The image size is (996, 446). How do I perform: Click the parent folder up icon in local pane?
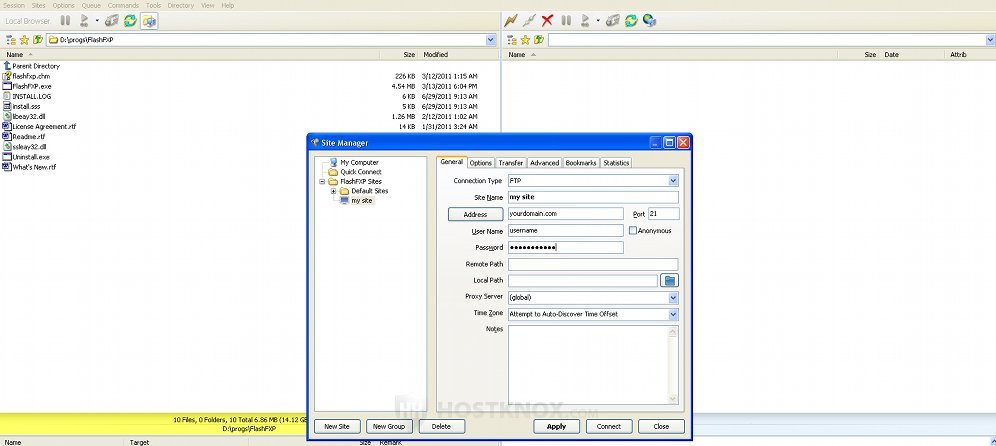point(38,40)
